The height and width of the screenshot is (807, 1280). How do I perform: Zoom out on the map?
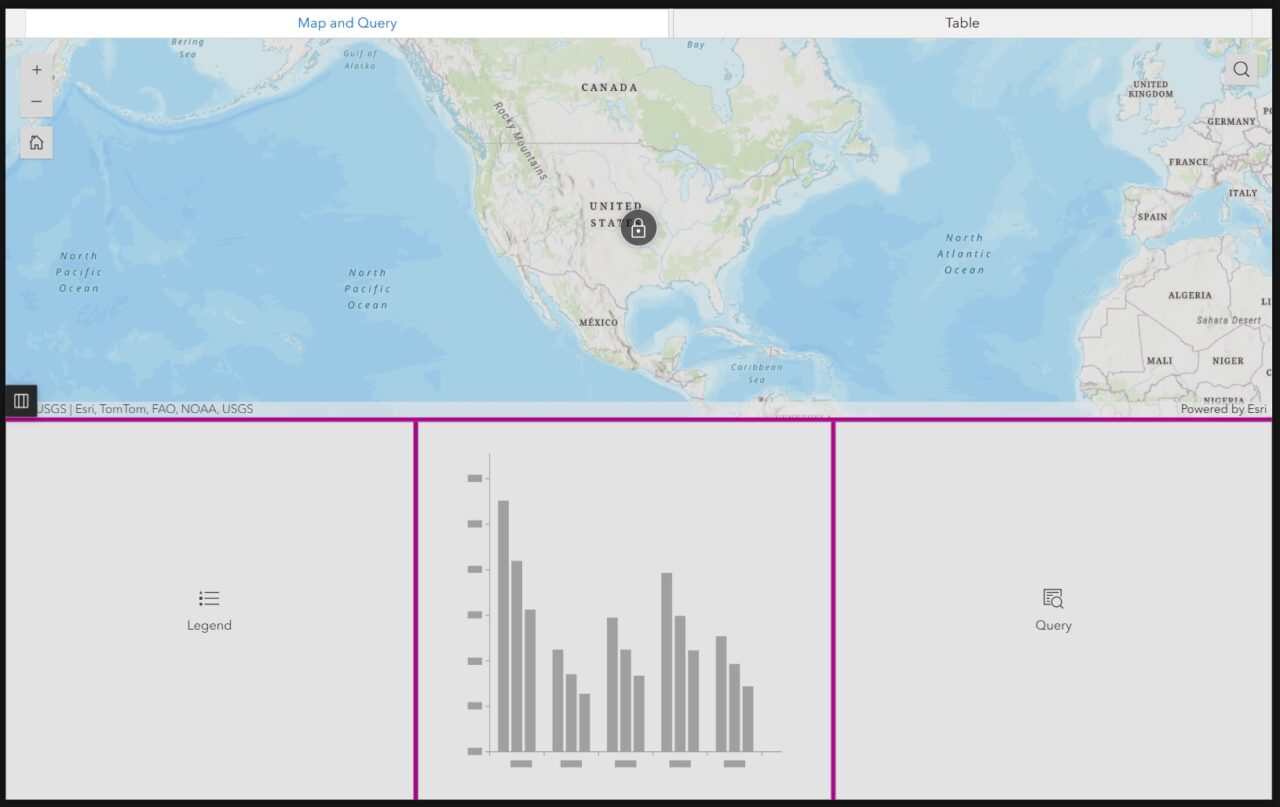(37, 102)
